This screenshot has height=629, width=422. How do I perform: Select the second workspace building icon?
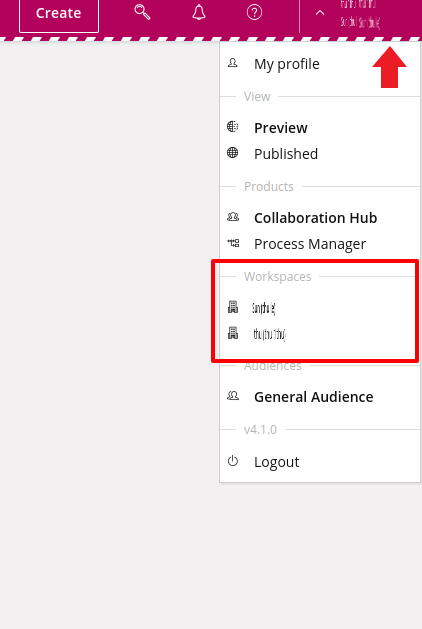tap(233, 333)
